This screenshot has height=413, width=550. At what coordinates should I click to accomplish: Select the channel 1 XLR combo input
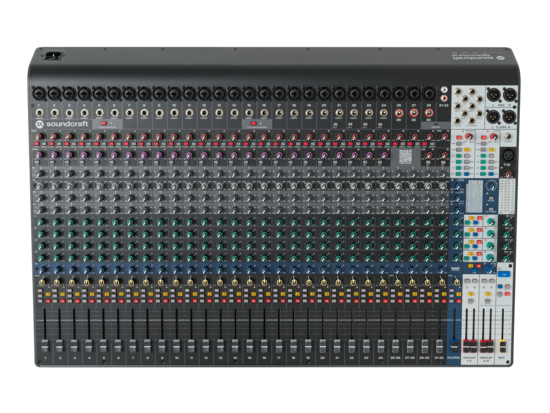tap(39, 94)
